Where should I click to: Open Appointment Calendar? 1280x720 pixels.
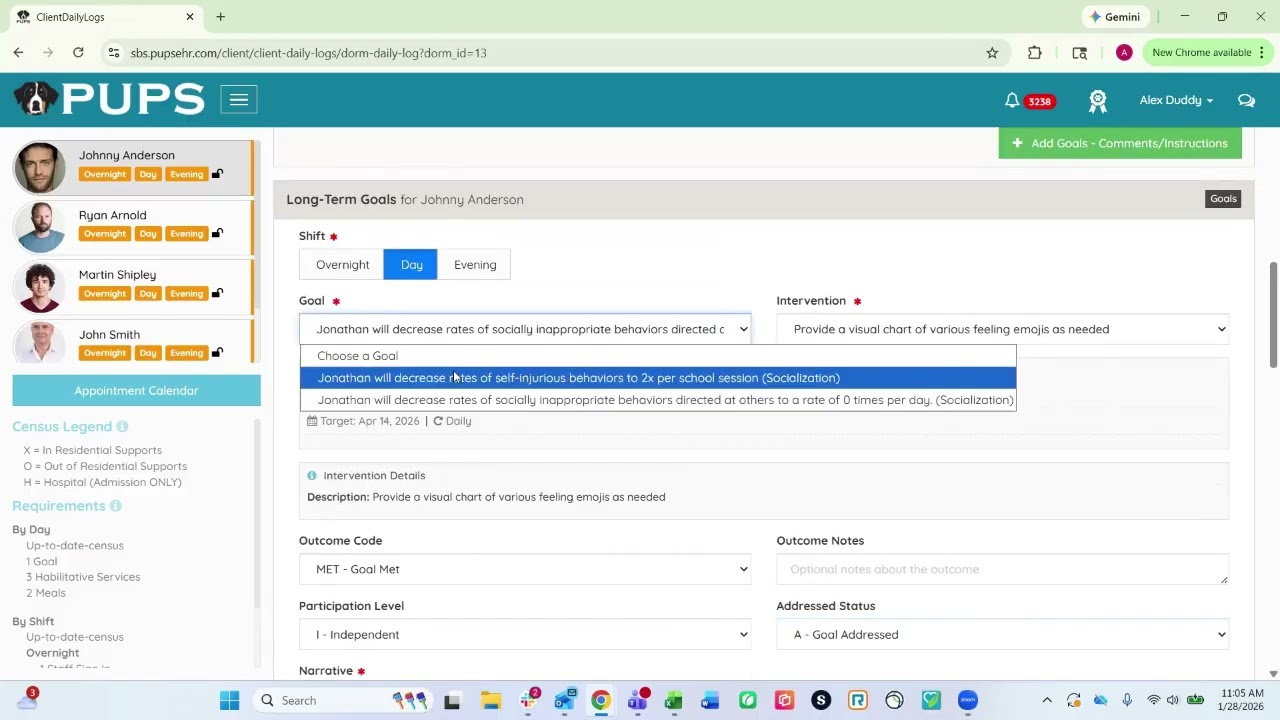[x=136, y=390]
